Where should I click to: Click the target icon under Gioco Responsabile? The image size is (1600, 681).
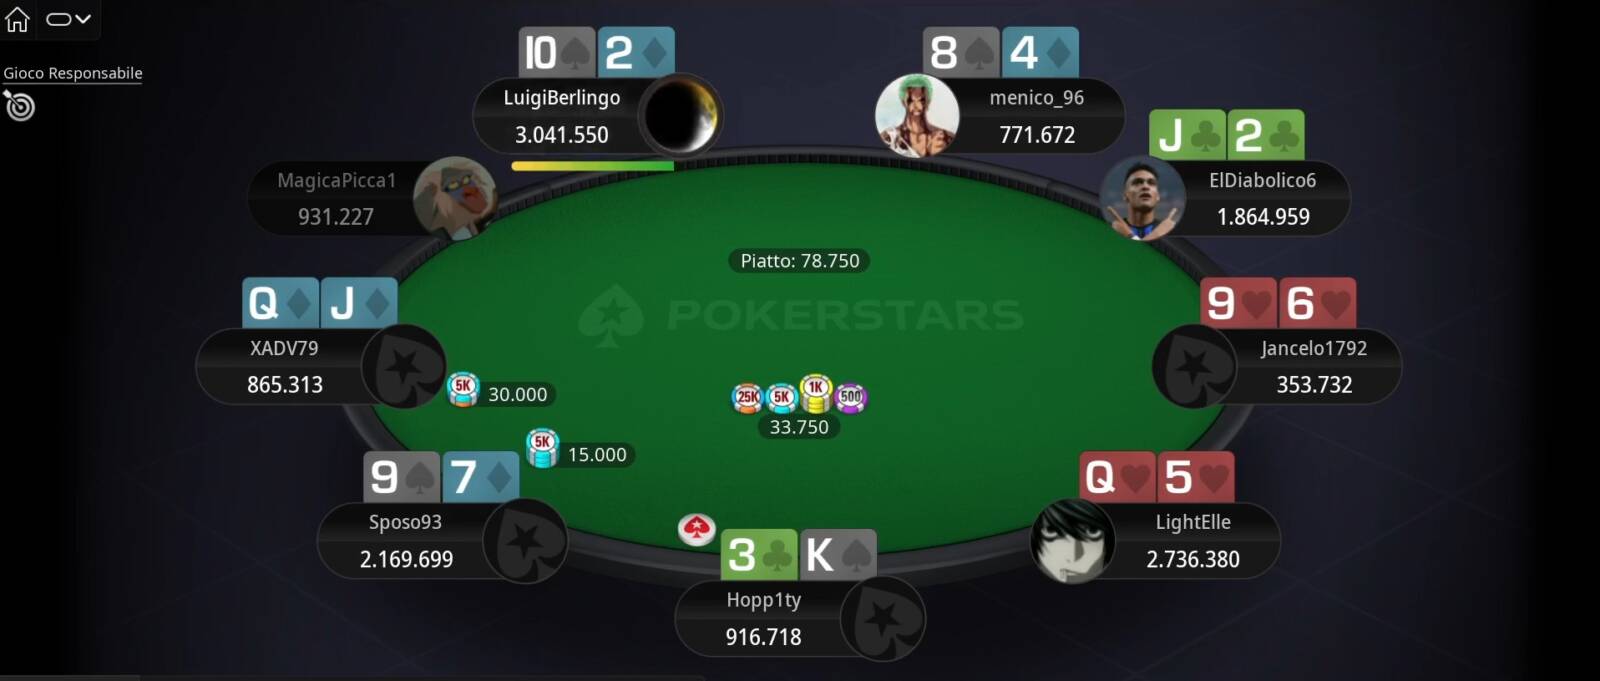pyautogui.click(x=19, y=106)
